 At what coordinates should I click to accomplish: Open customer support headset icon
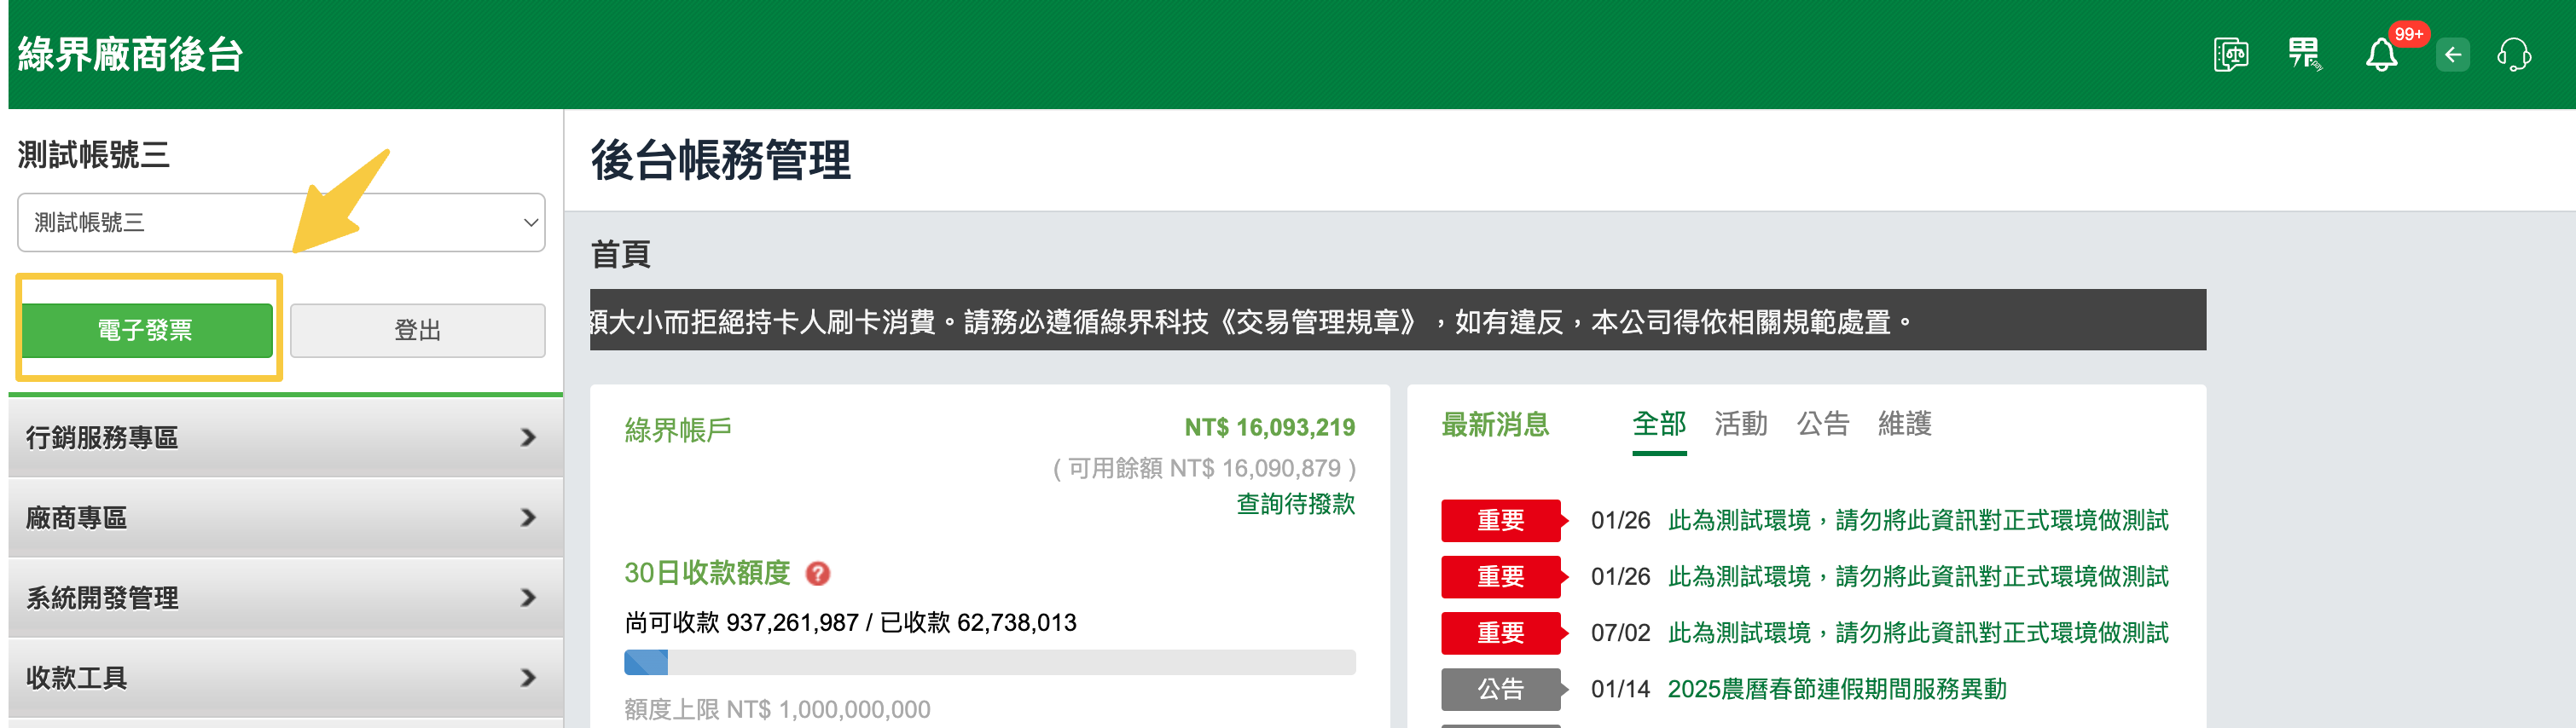click(x=2514, y=54)
